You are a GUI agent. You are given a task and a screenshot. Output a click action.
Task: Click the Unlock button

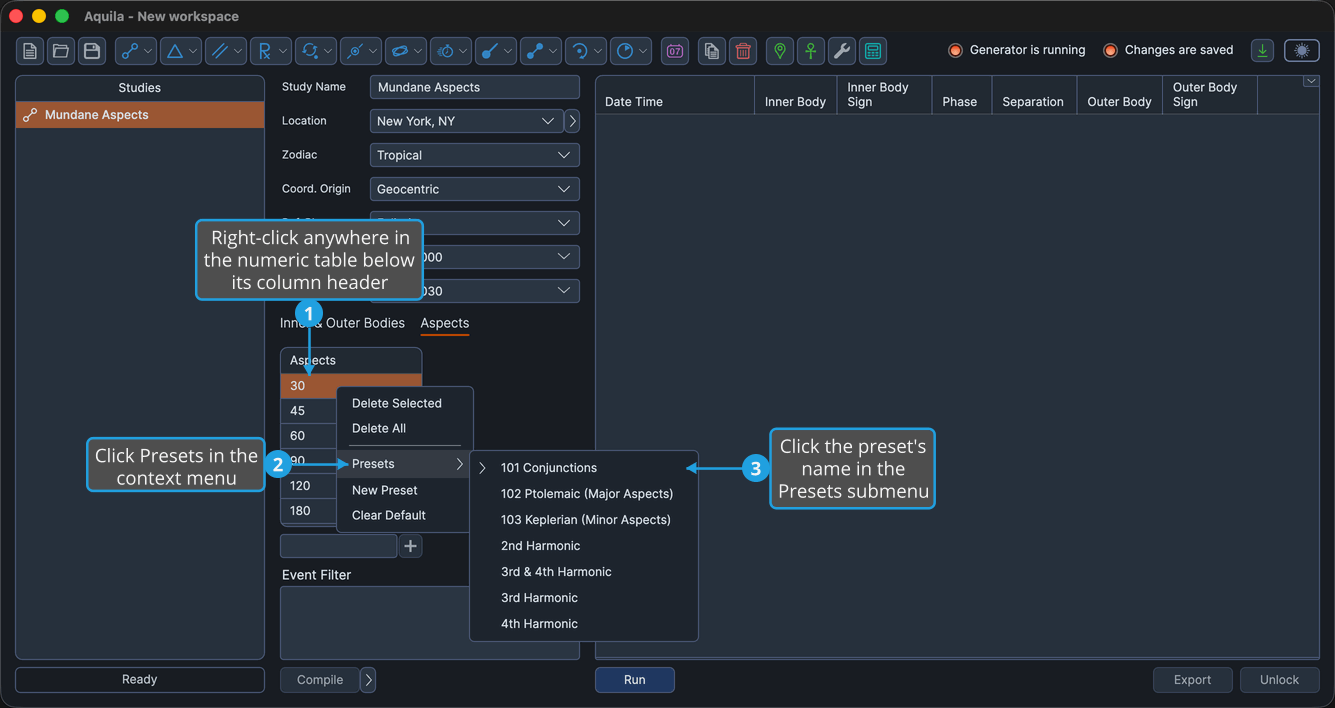(x=1279, y=680)
